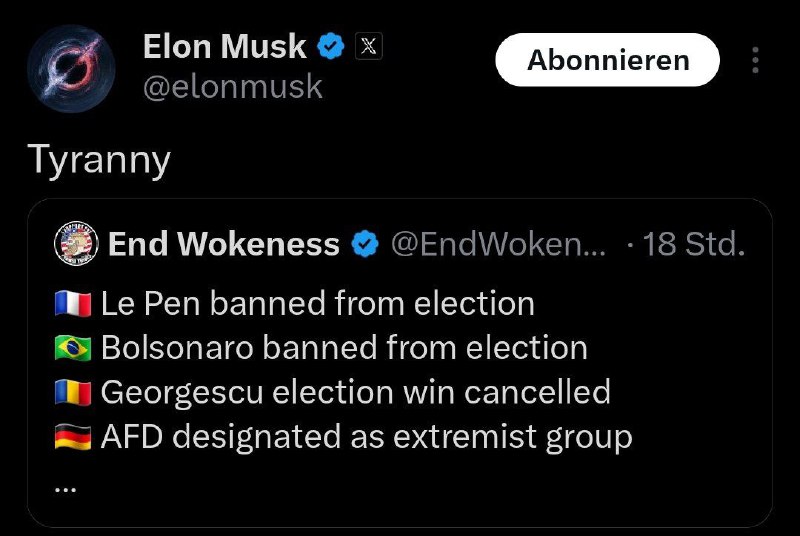The width and height of the screenshot is (800, 536).
Task: Open the End Wokeness account name
Action: click(x=224, y=244)
